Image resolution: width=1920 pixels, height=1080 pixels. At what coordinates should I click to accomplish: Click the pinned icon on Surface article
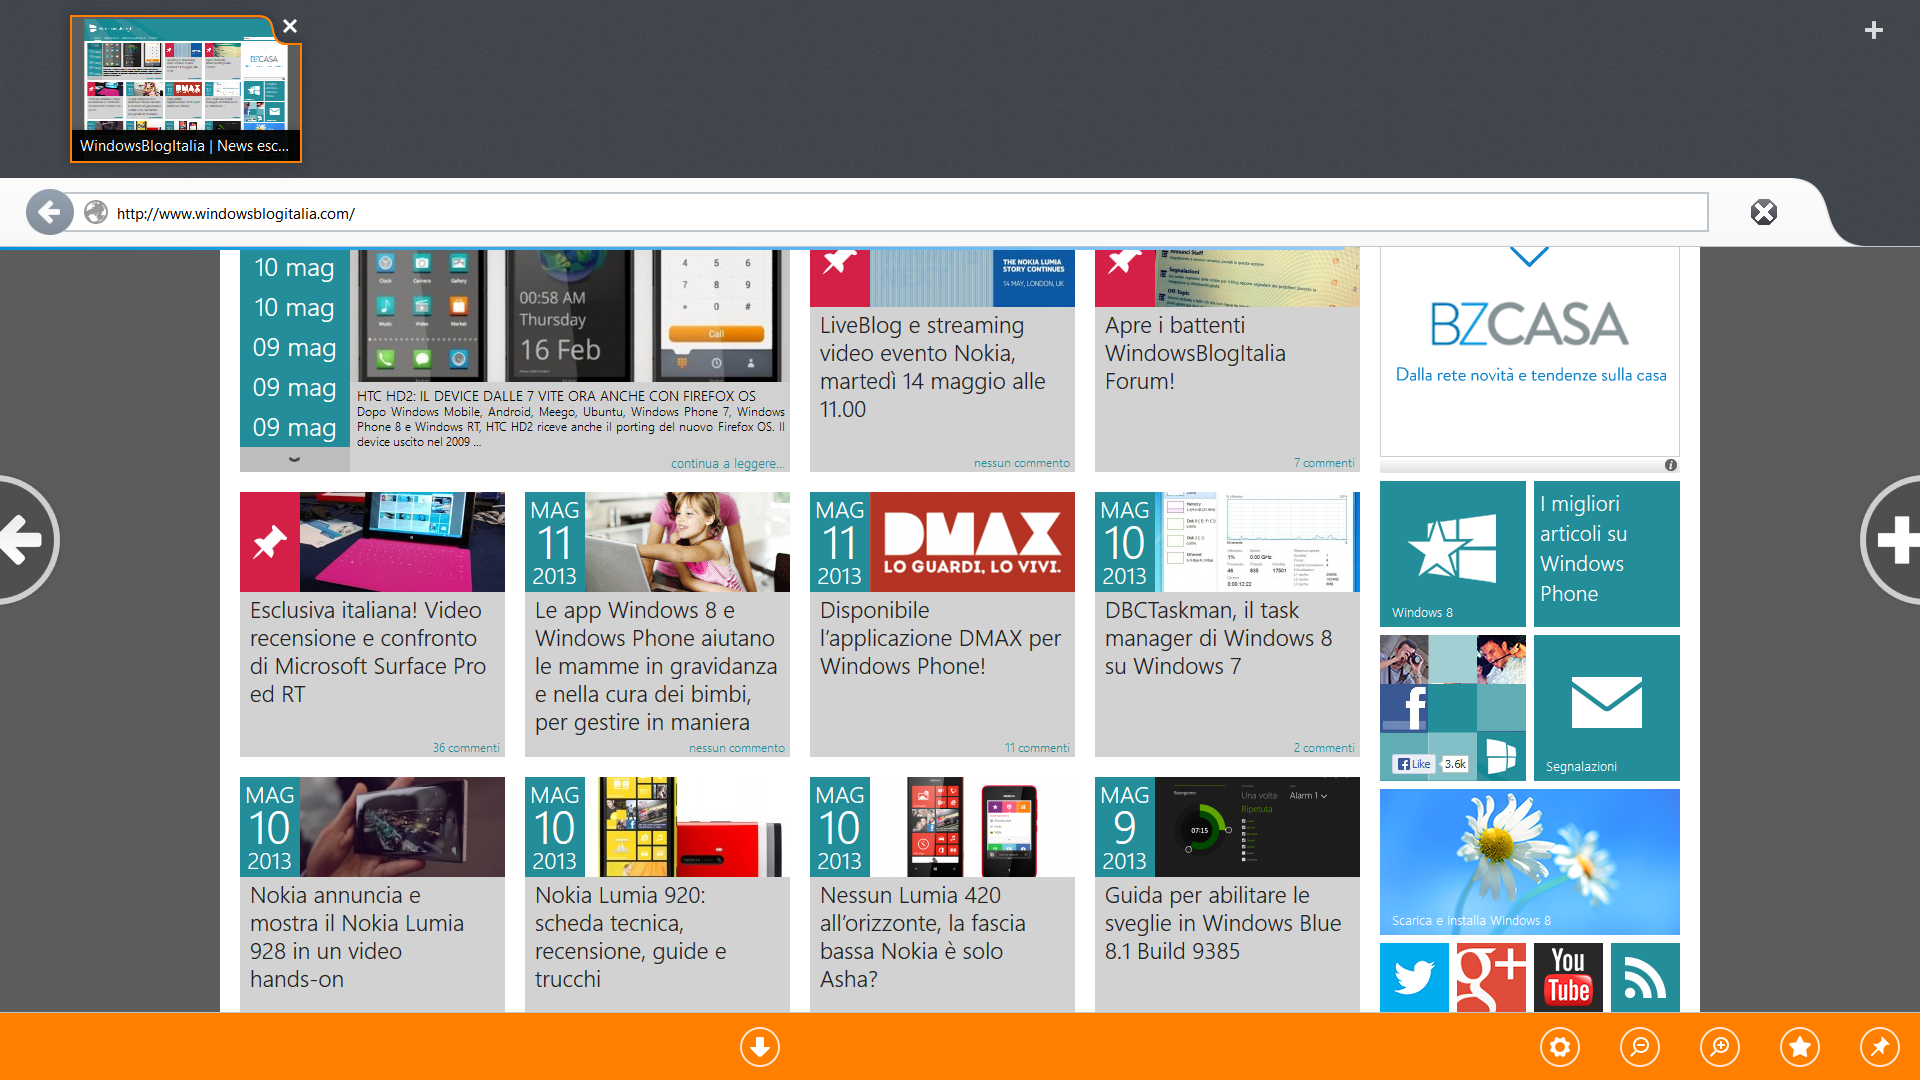pos(270,542)
